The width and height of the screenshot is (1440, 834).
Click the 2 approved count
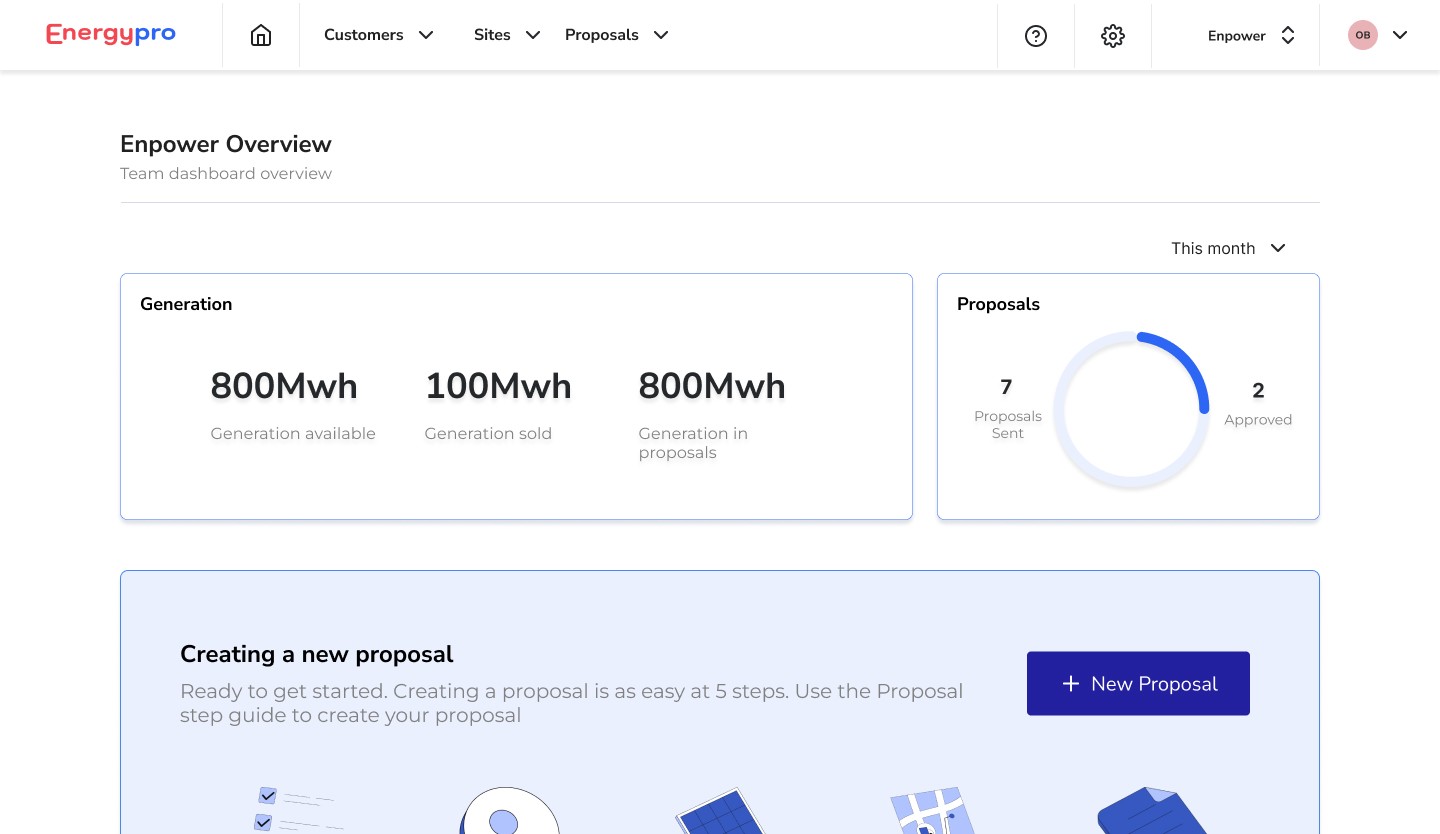[x=1258, y=391]
